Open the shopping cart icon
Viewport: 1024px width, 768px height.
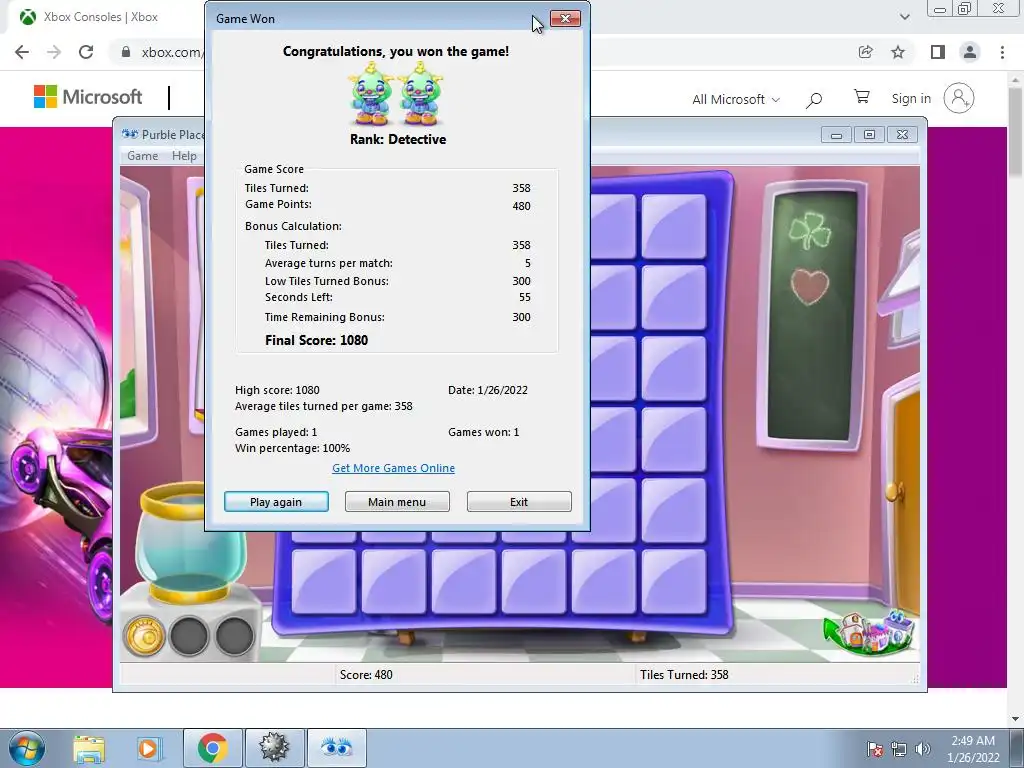862,97
